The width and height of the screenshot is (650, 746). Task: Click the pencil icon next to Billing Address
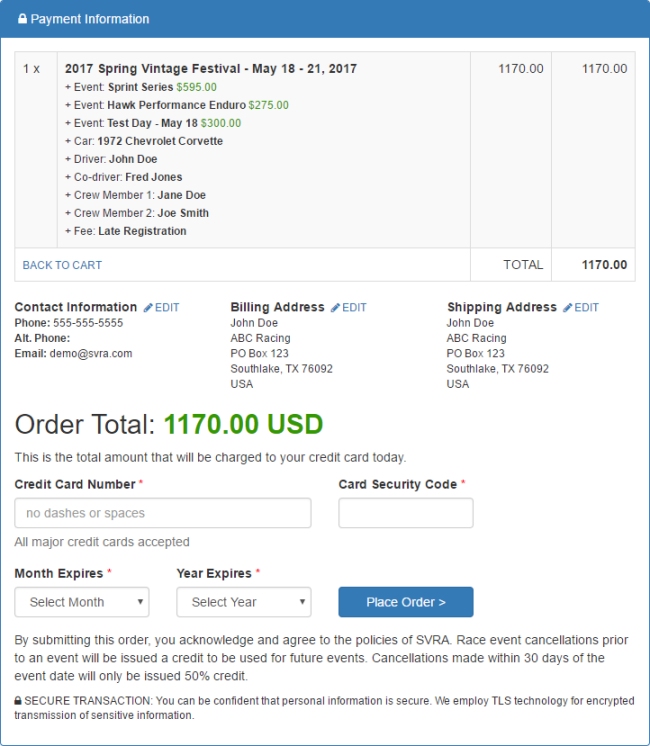[x=335, y=308]
